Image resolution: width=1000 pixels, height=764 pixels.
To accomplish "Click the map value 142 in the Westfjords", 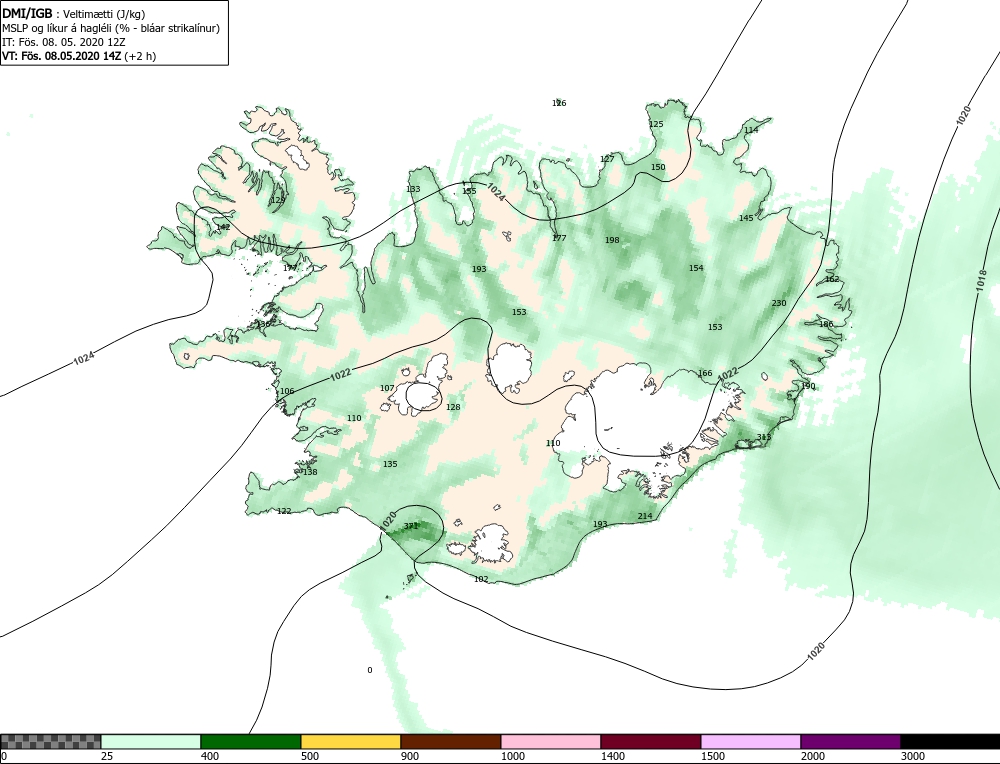I will (x=224, y=227).
